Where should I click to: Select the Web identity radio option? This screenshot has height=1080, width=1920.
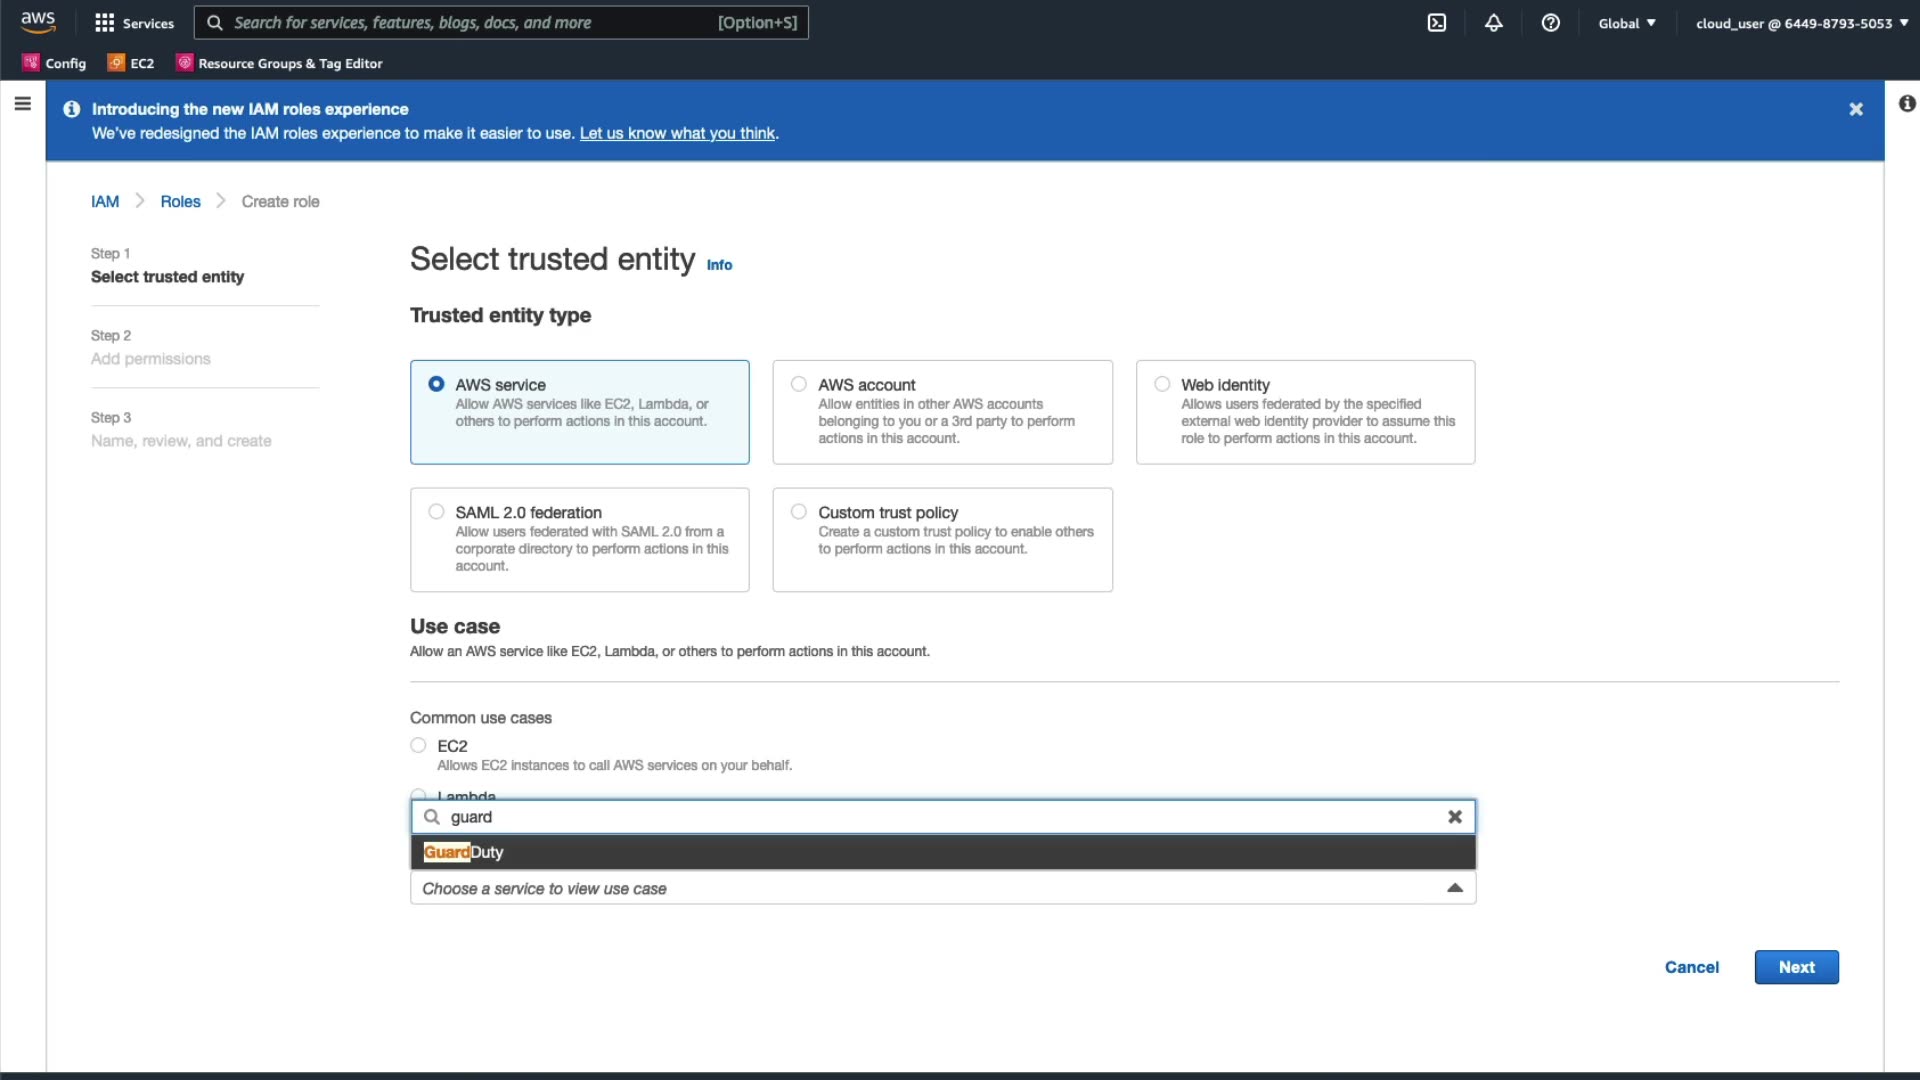[1162, 384]
